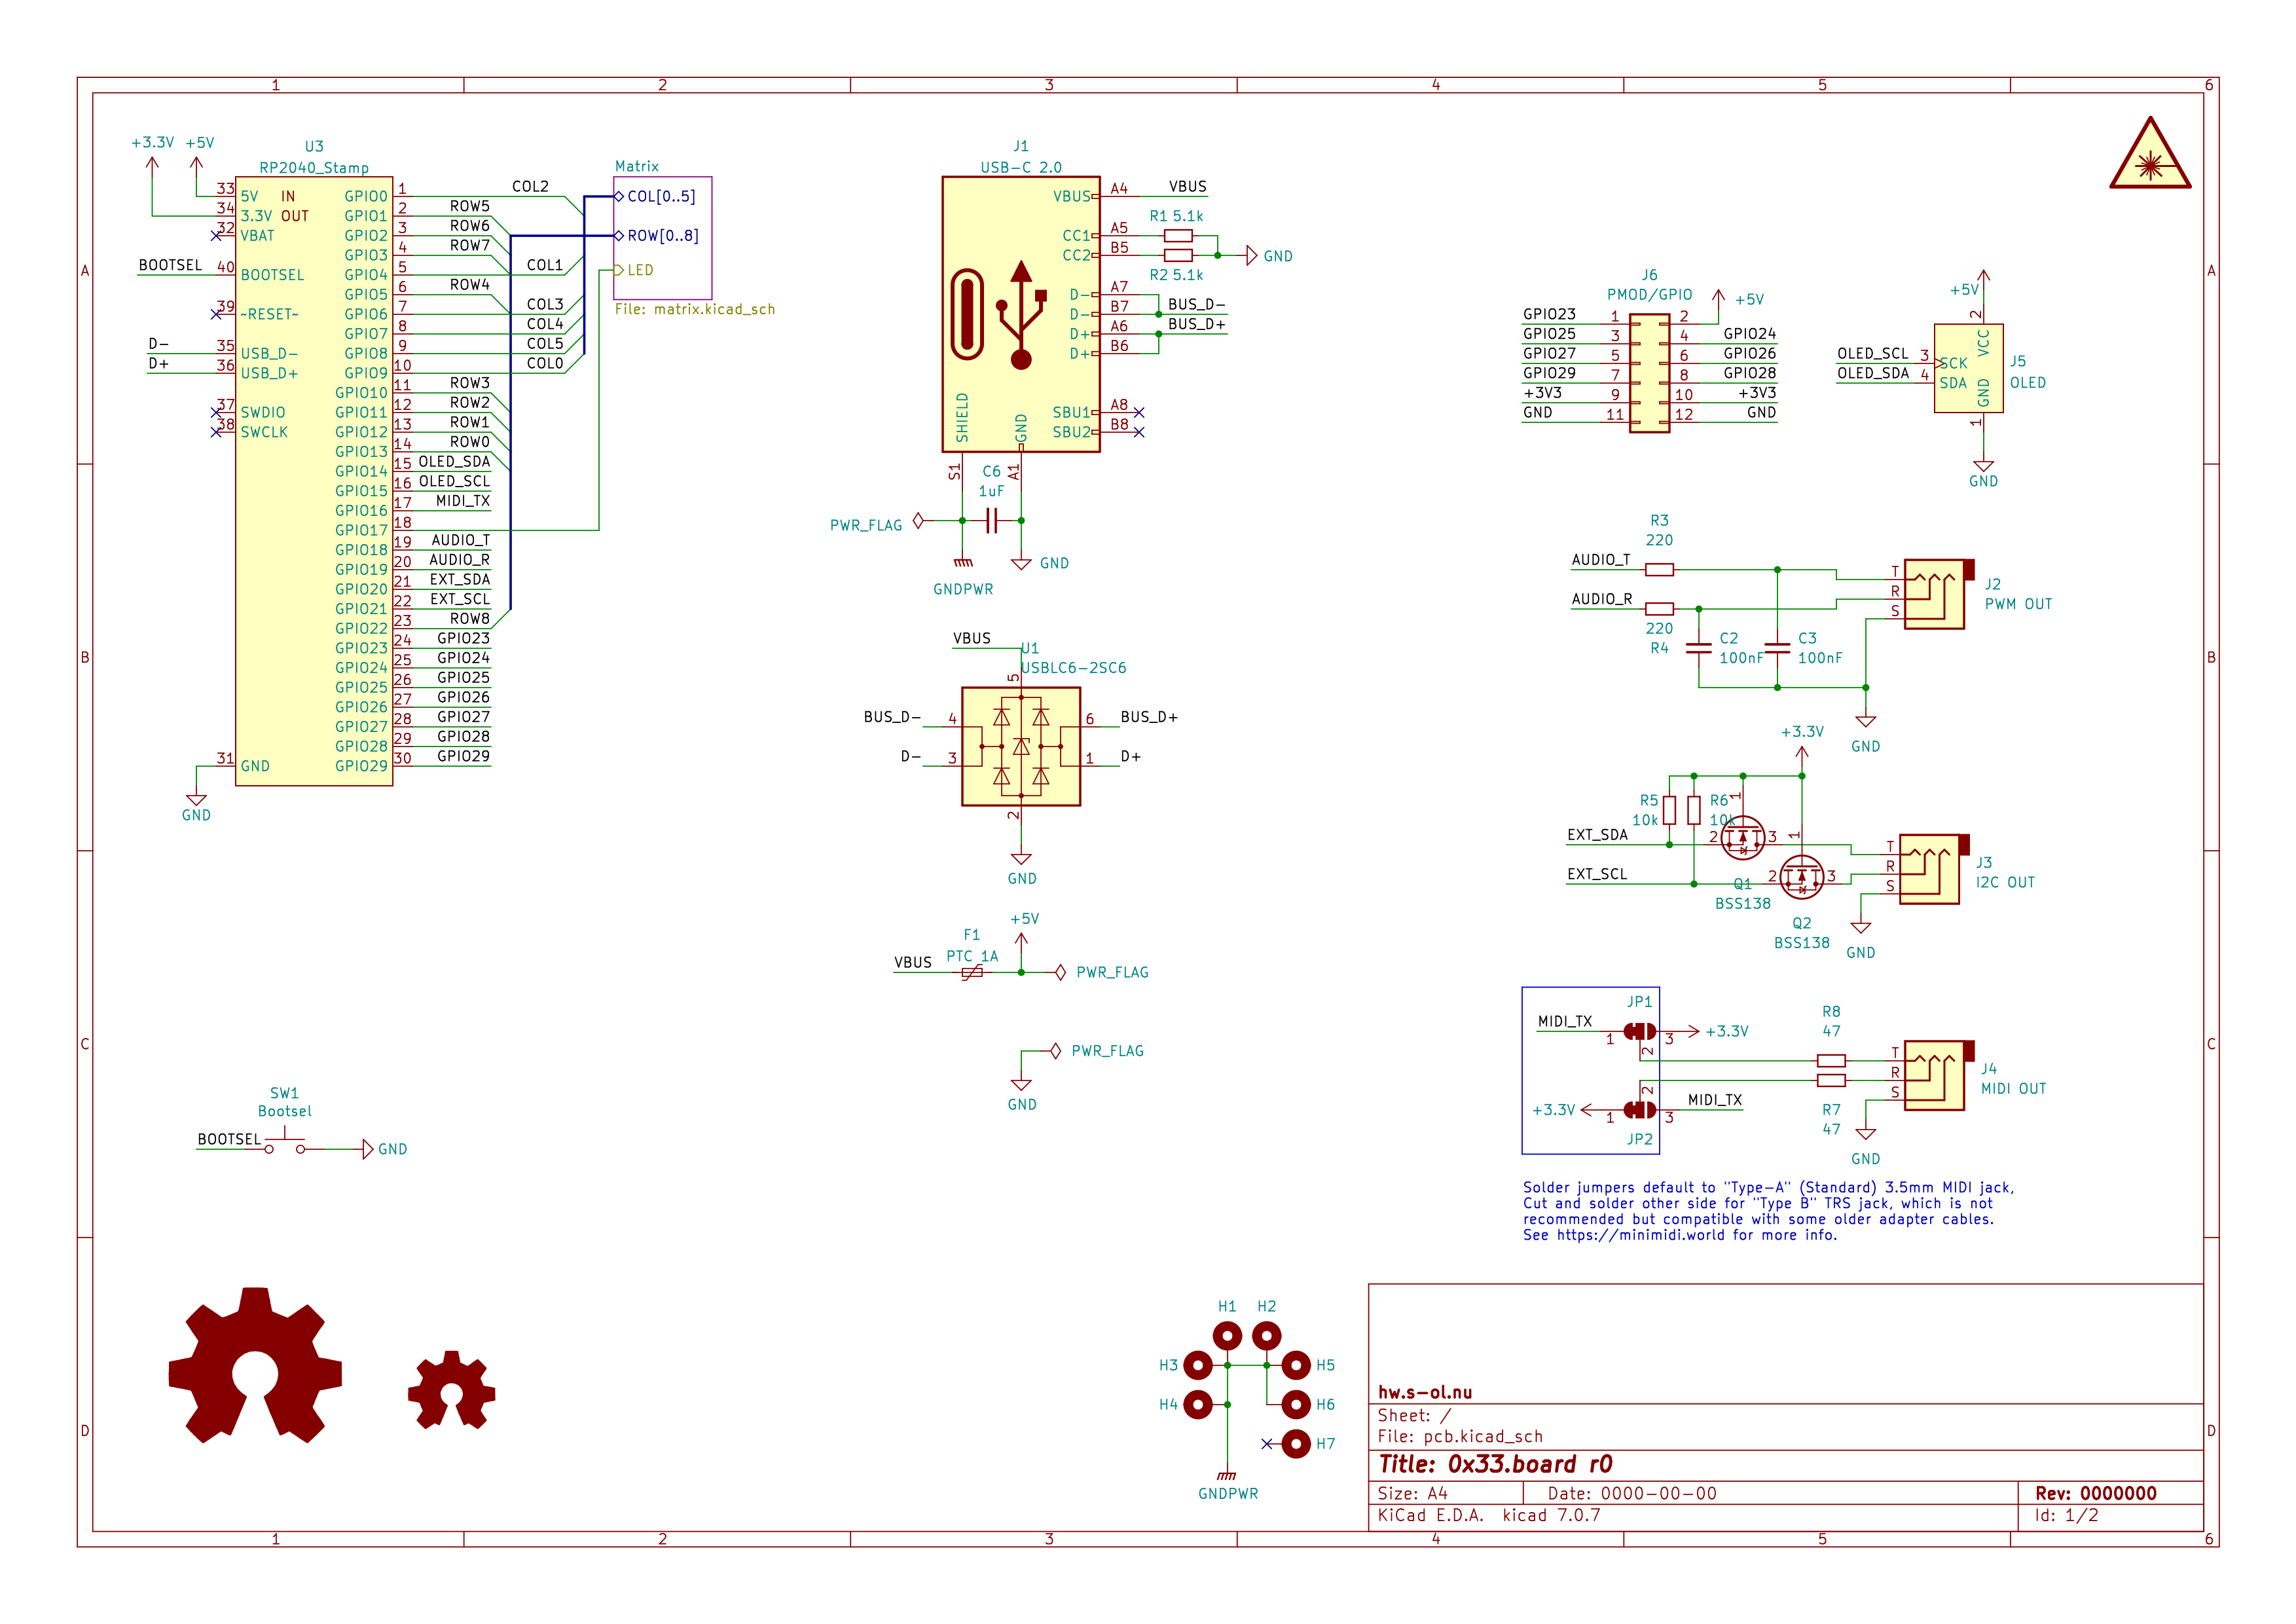
Task: Click solder jumper JP1
Action: (1639, 1031)
